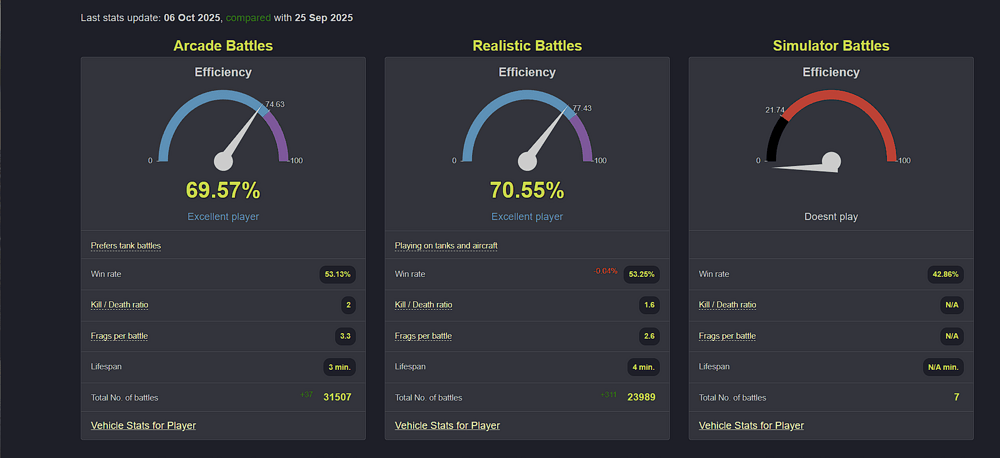The width and height of the screenshot is (1000, 458).
Task: Click Kill / Death ratio label under Realistic Battles
Action: tap(424, 305)
